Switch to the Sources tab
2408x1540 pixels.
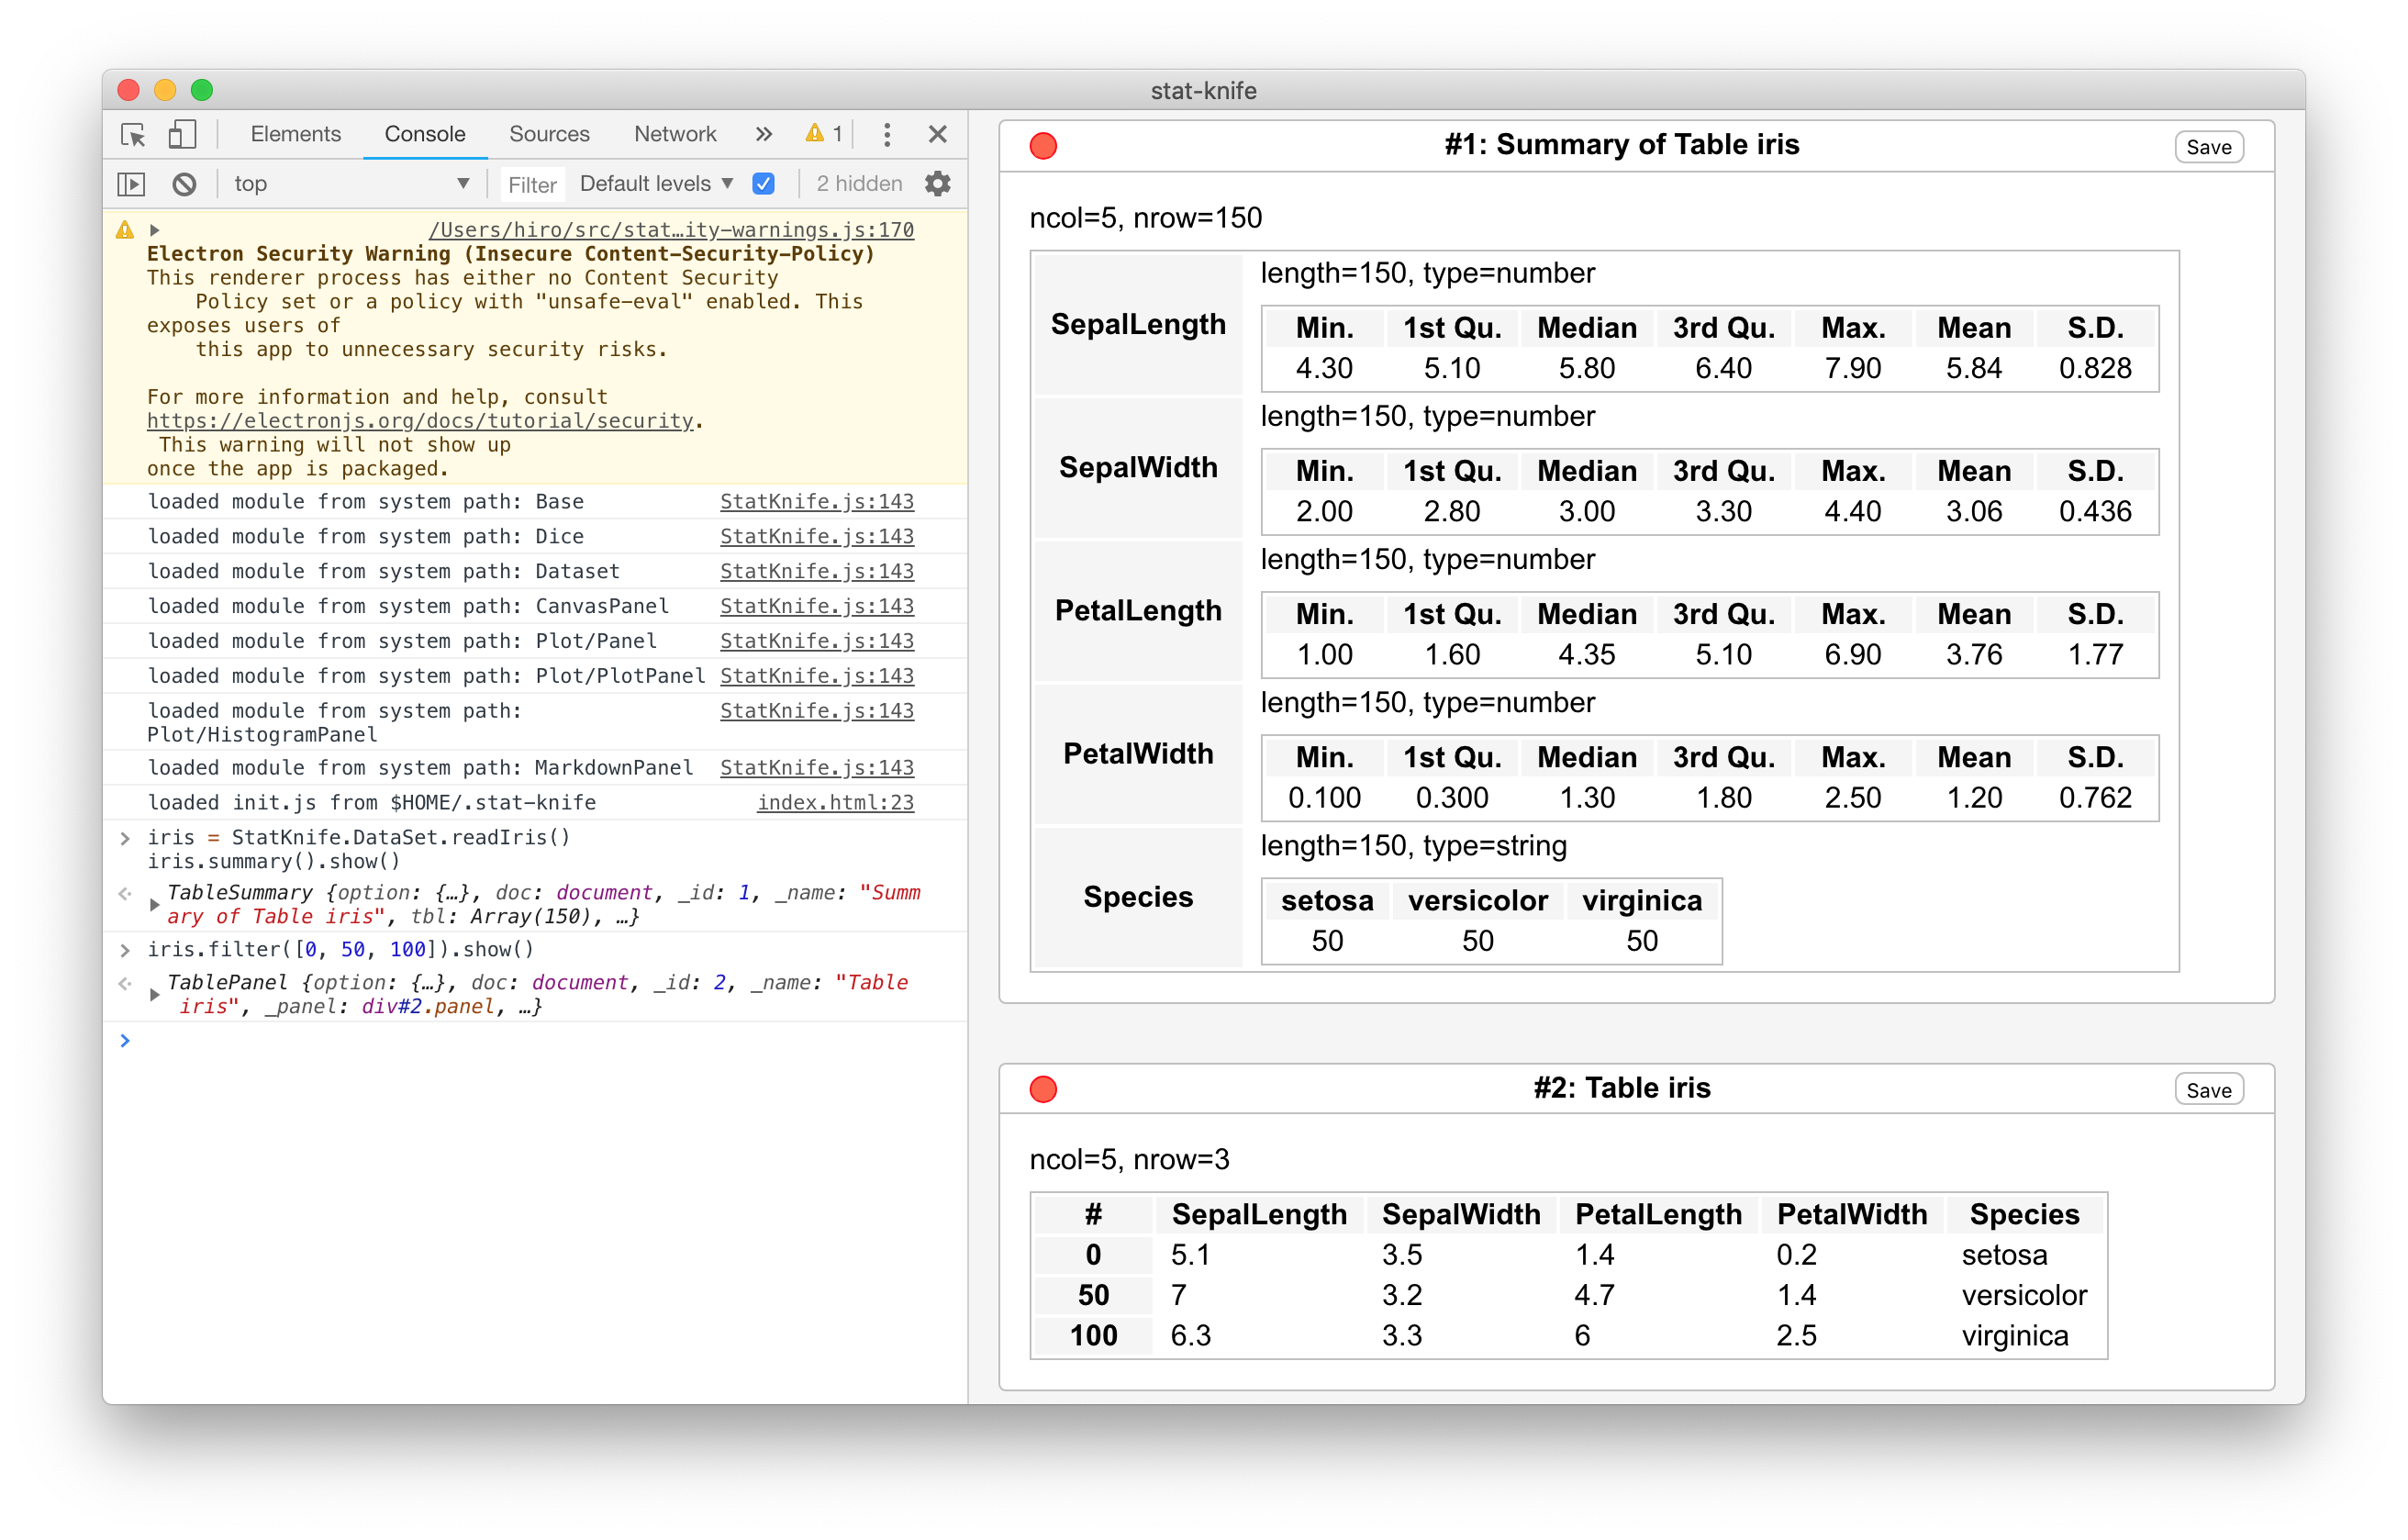tap(549, 134)
